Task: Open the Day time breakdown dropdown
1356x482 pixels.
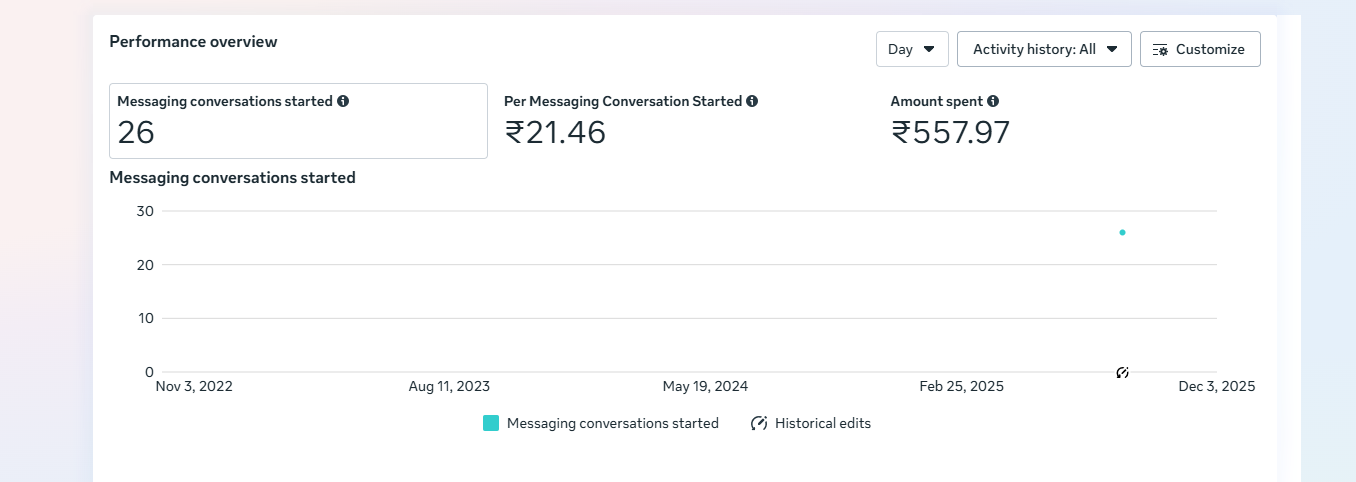Action: point(911,49)
